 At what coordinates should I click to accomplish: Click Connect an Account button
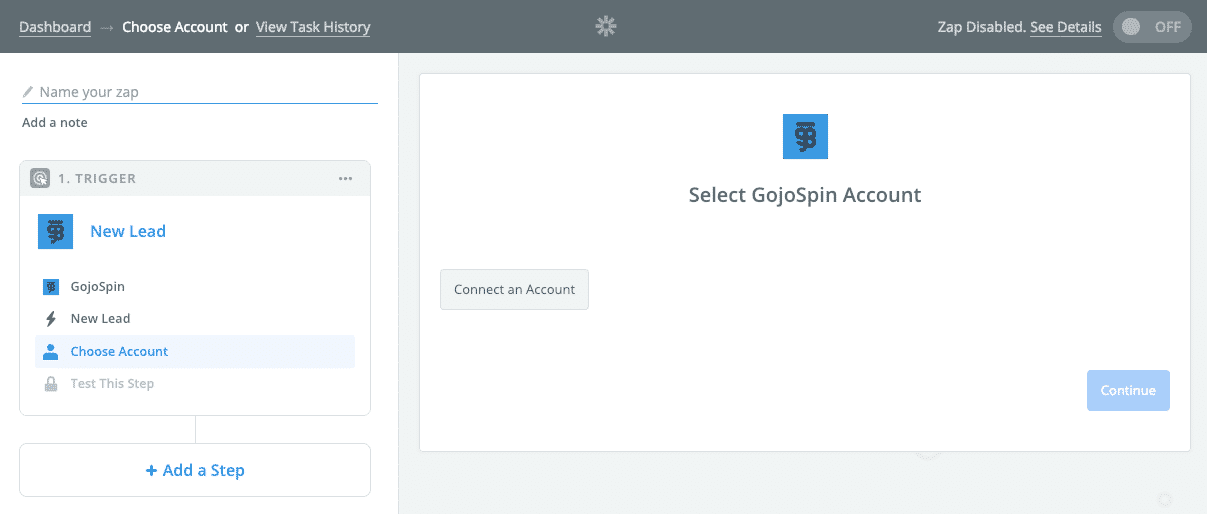click(x=514, y=289)
